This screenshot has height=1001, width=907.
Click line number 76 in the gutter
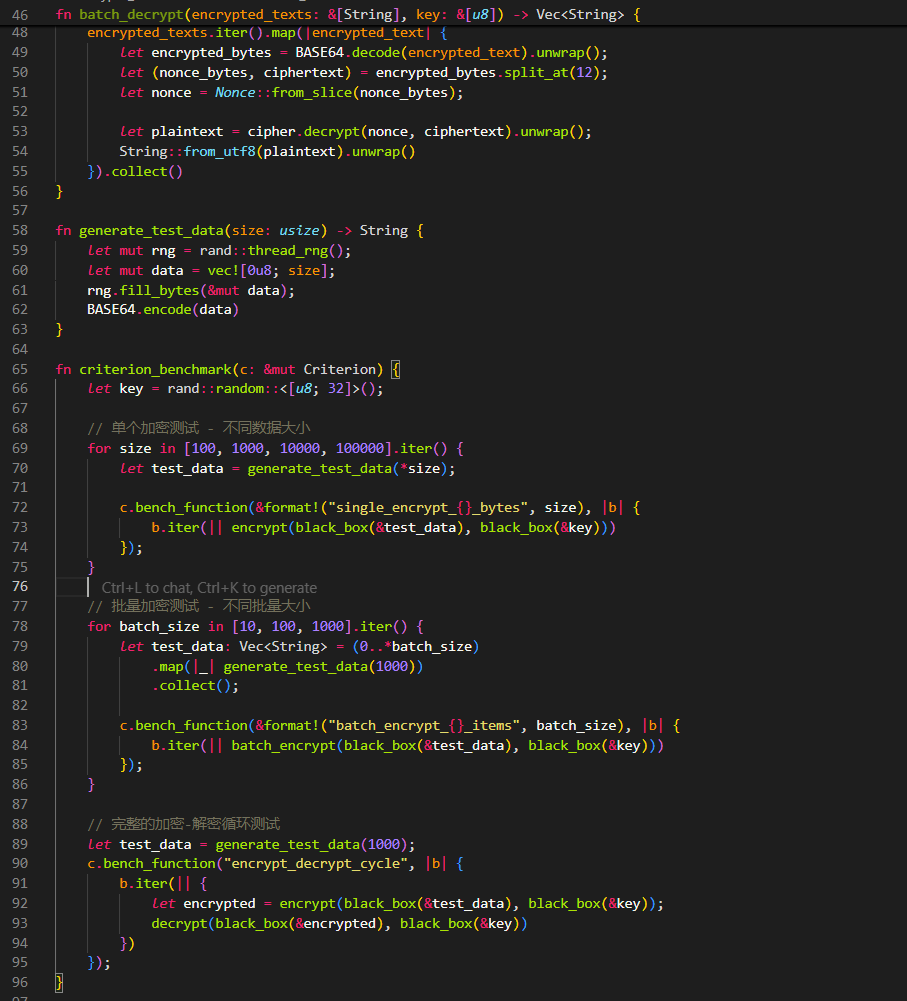(x=20, y=586)
